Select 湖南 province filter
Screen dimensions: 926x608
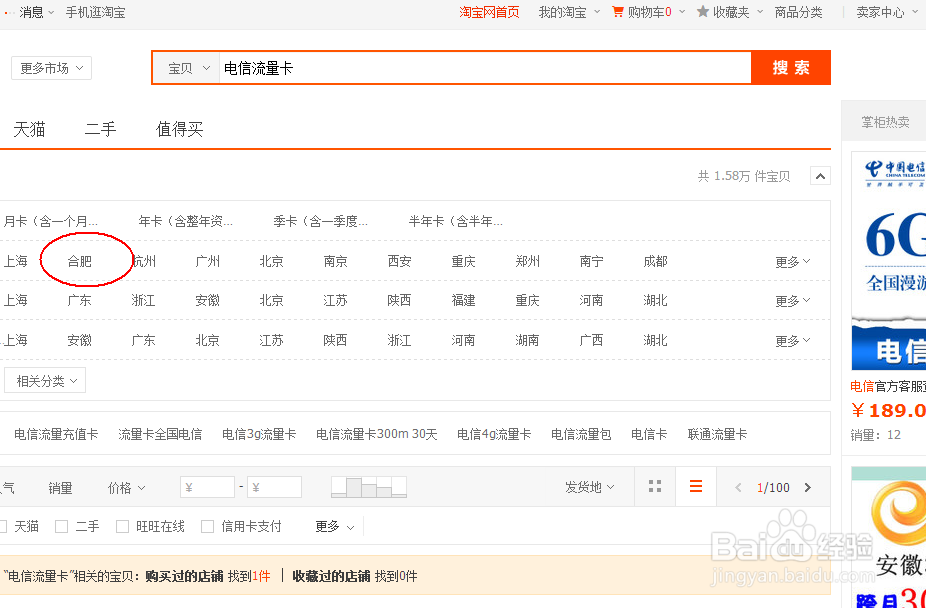(x=527, y=340)
